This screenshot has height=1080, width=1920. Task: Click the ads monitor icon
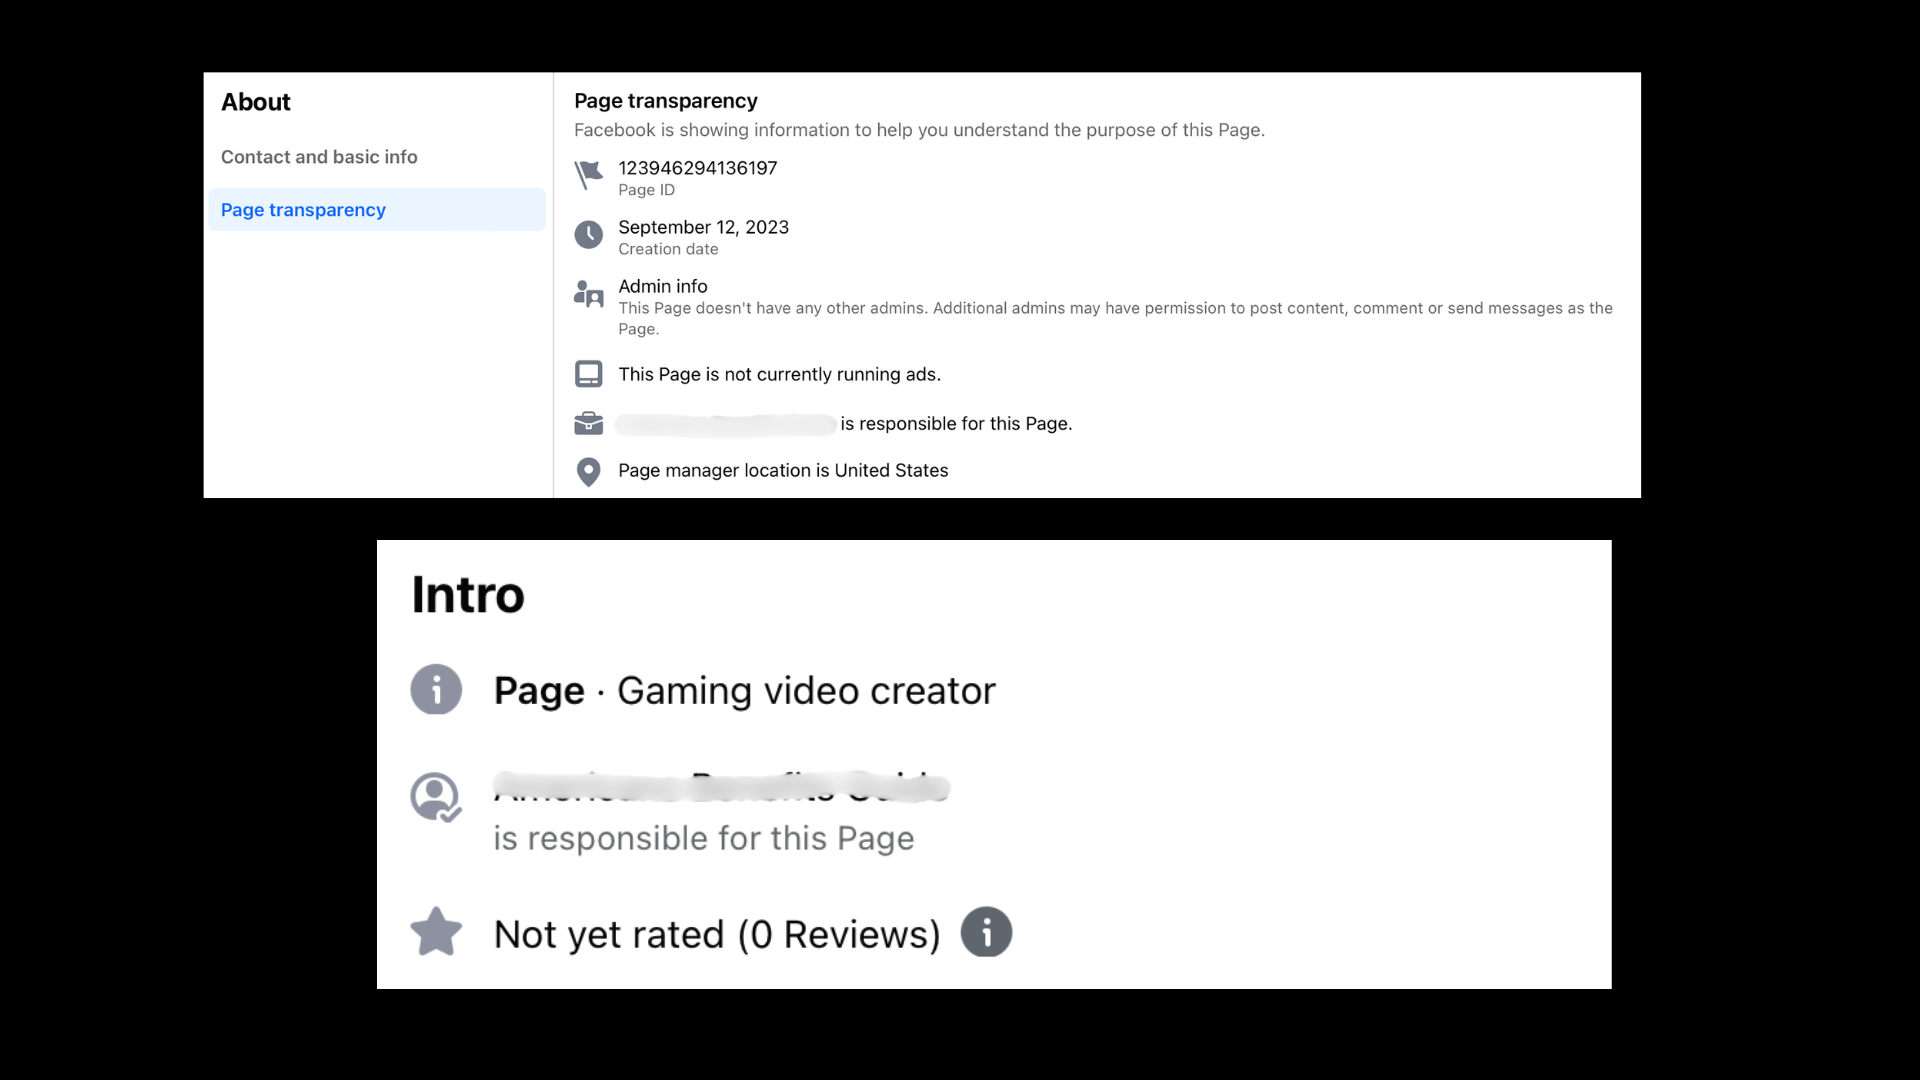588,374
